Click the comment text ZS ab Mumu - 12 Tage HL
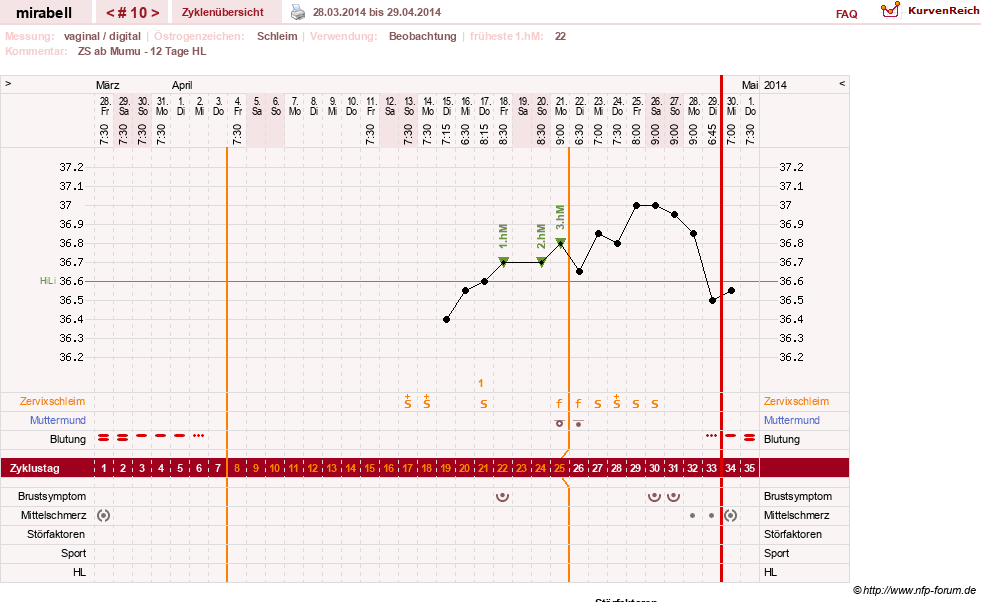The height and width of the screenshot is (602, 981). click(142, 51)
